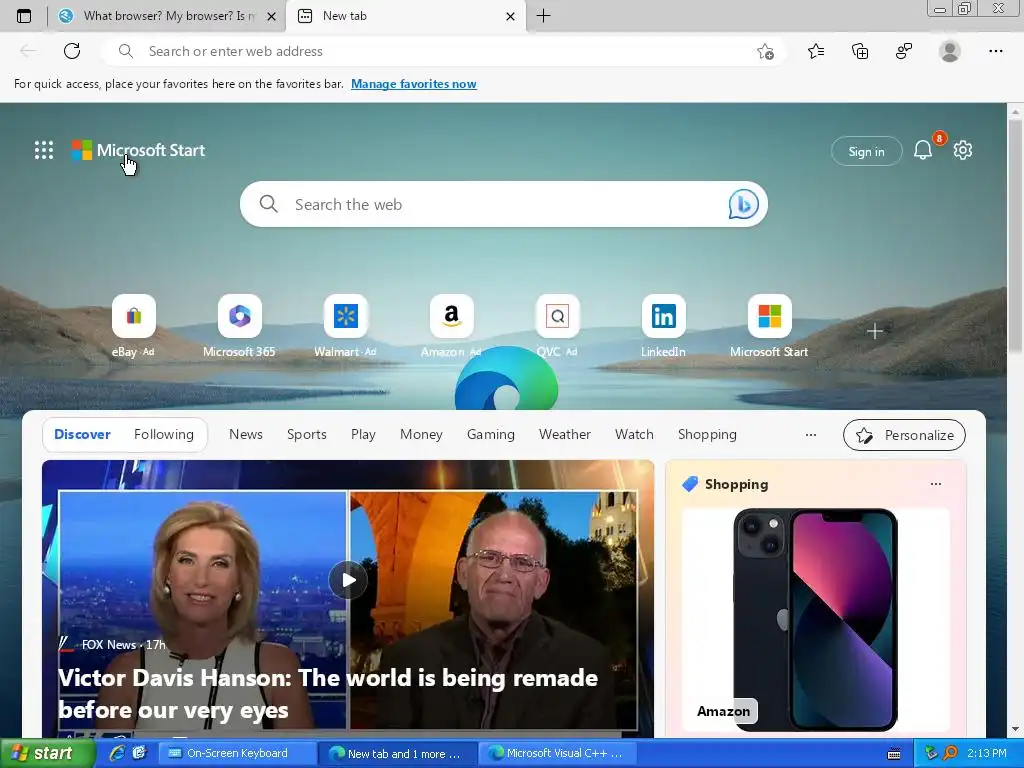Switch to Microsoft Visual C++ taskbar item
Image resolution: width=1024 pixels, height=768 pixels.
tap(558, 753)
